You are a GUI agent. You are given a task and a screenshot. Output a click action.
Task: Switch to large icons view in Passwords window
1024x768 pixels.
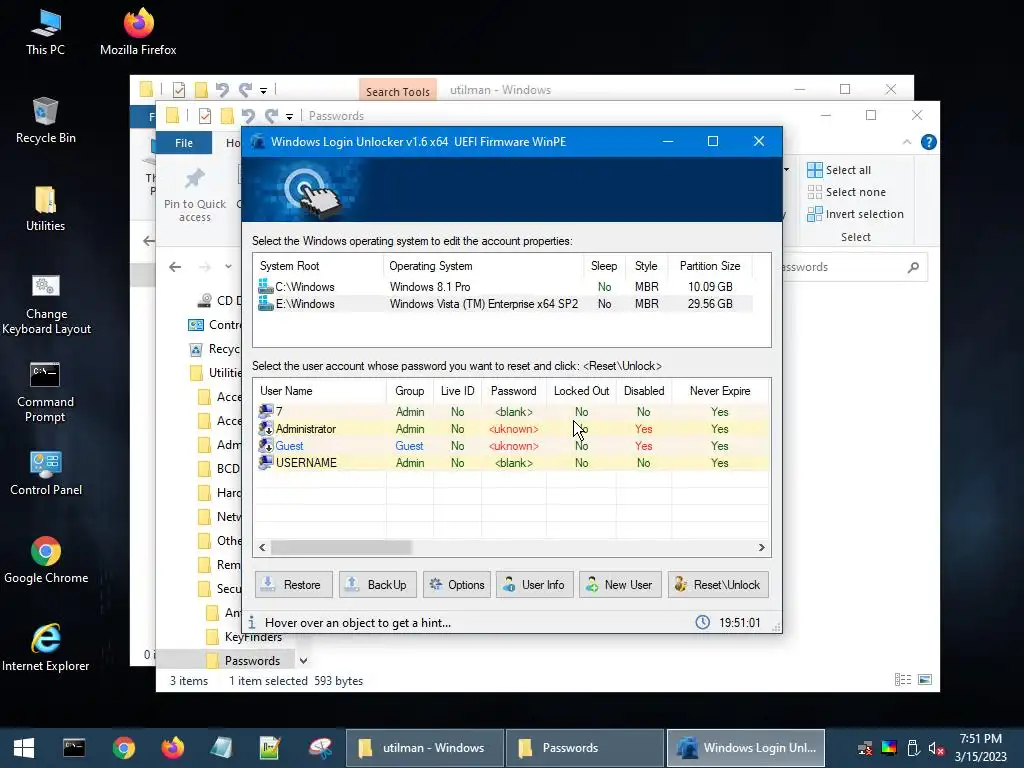(x=925, y=680)
